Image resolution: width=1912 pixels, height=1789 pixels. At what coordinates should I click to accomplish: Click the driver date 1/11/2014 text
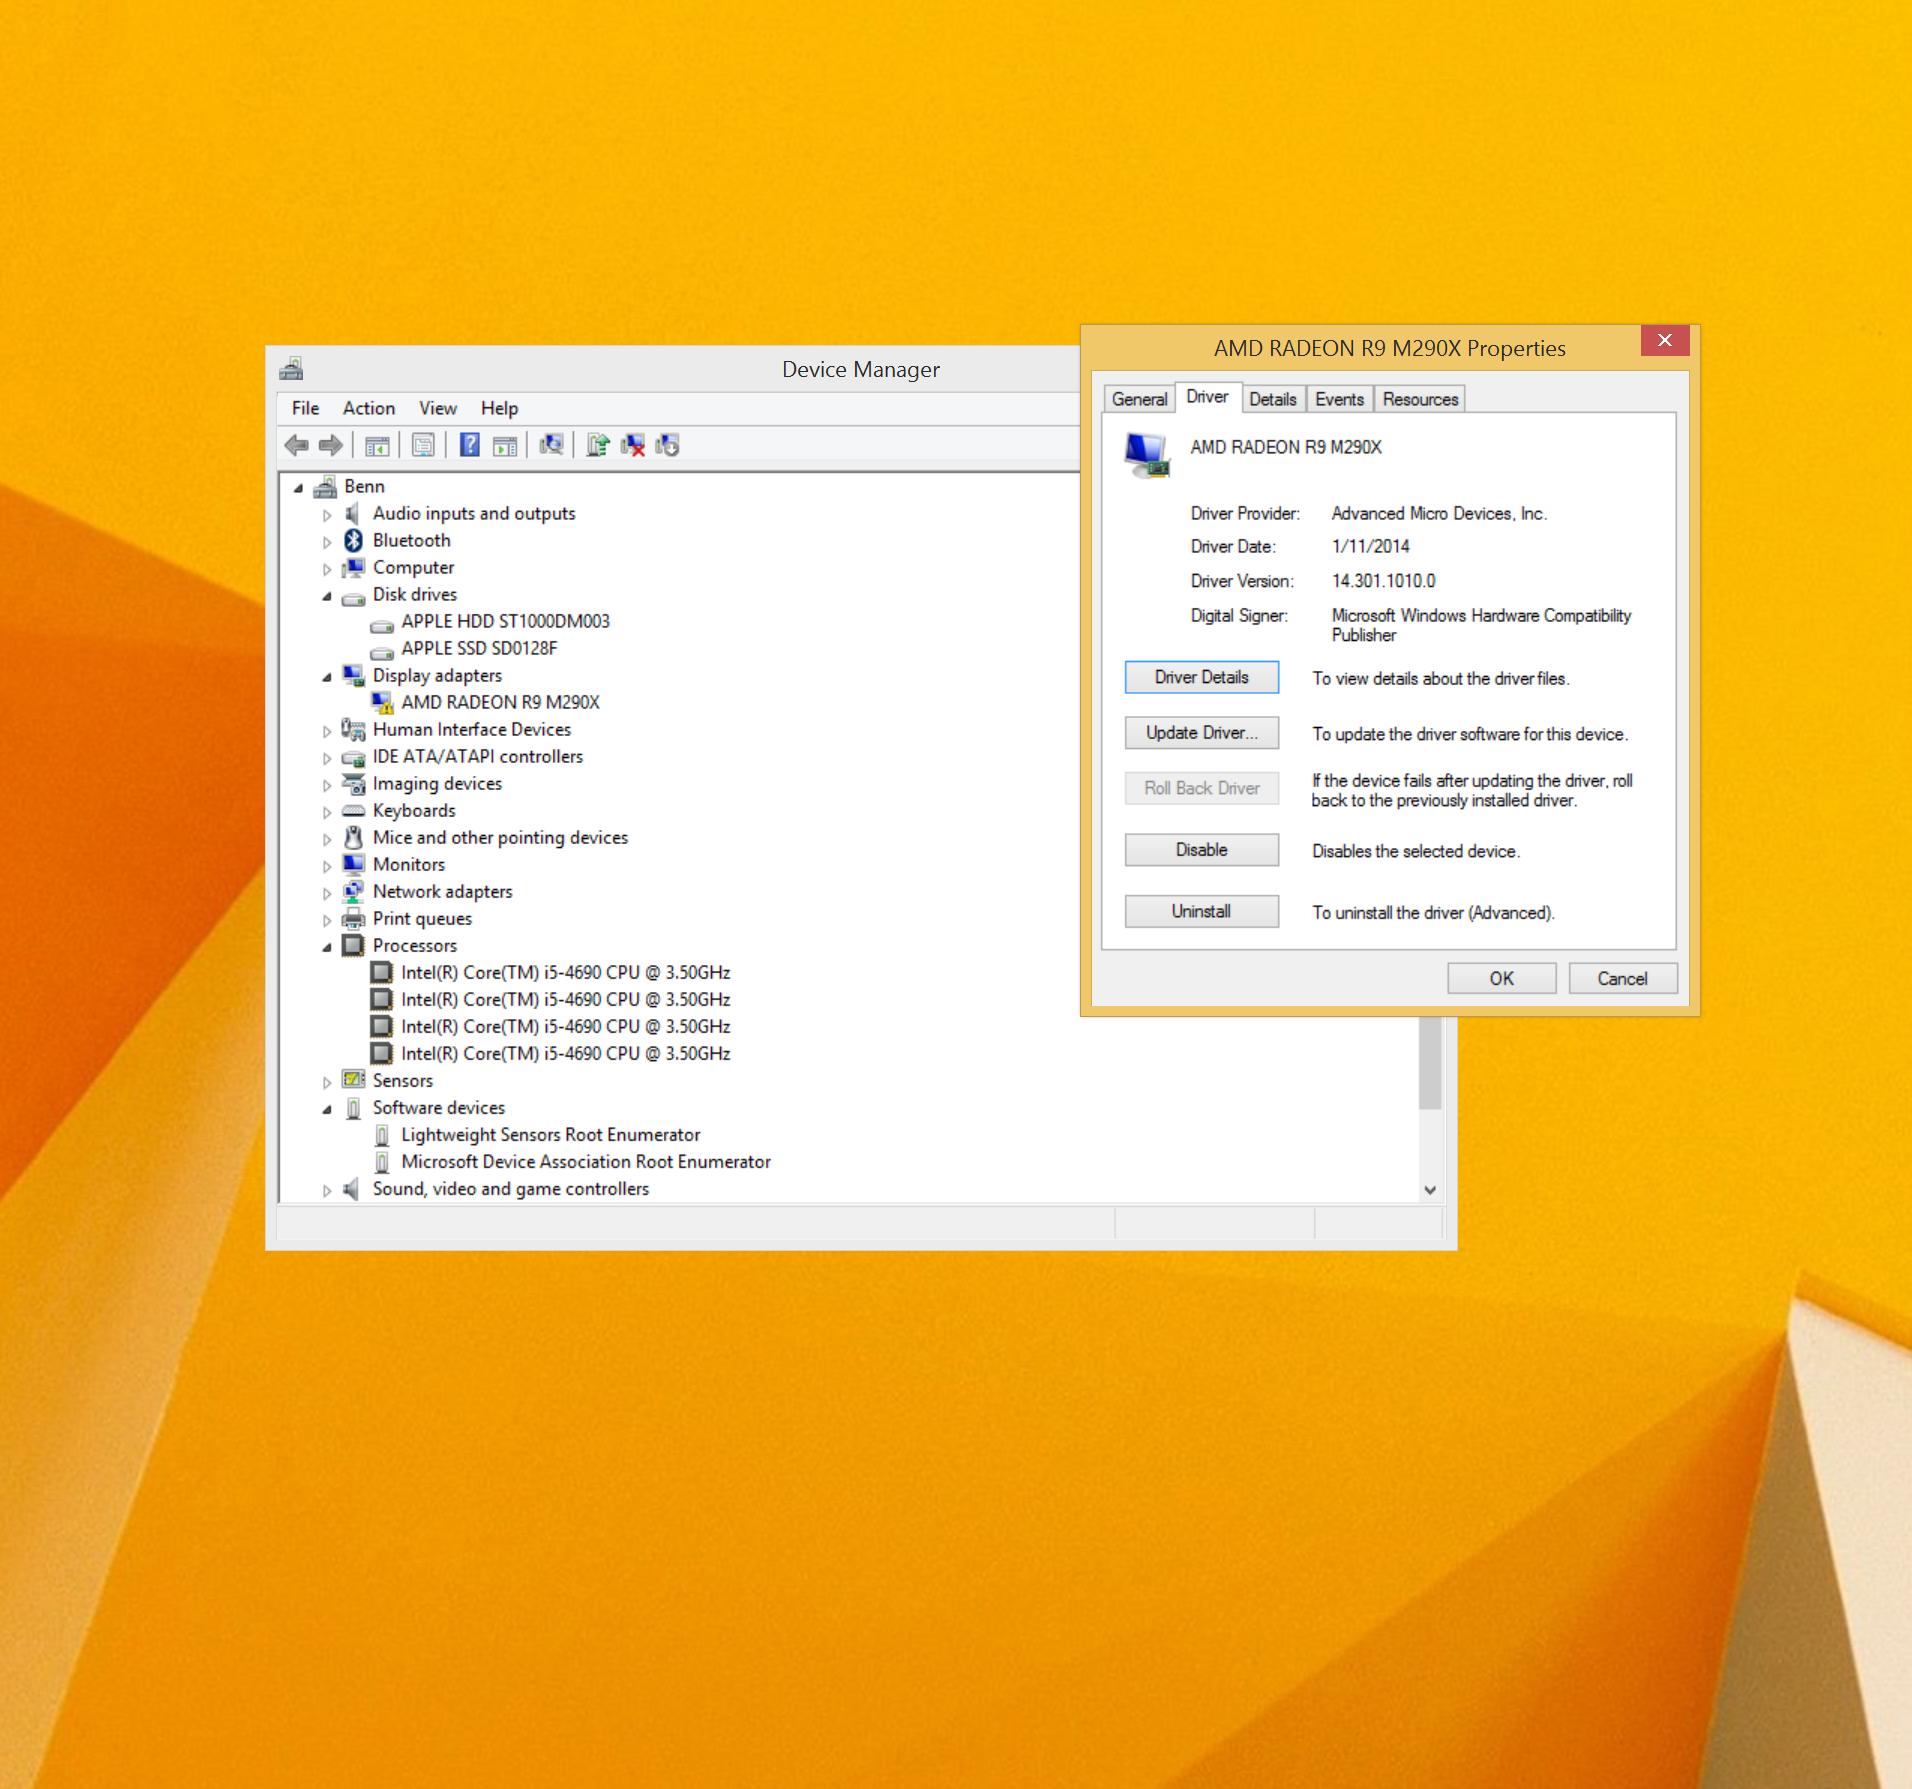(1370, 546)
